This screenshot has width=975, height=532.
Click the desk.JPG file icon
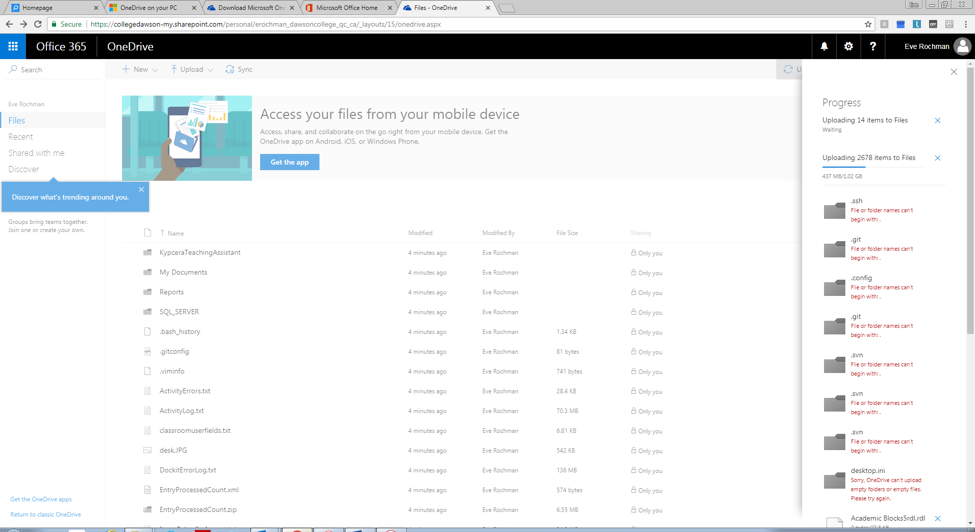click(x=147, y=450)
